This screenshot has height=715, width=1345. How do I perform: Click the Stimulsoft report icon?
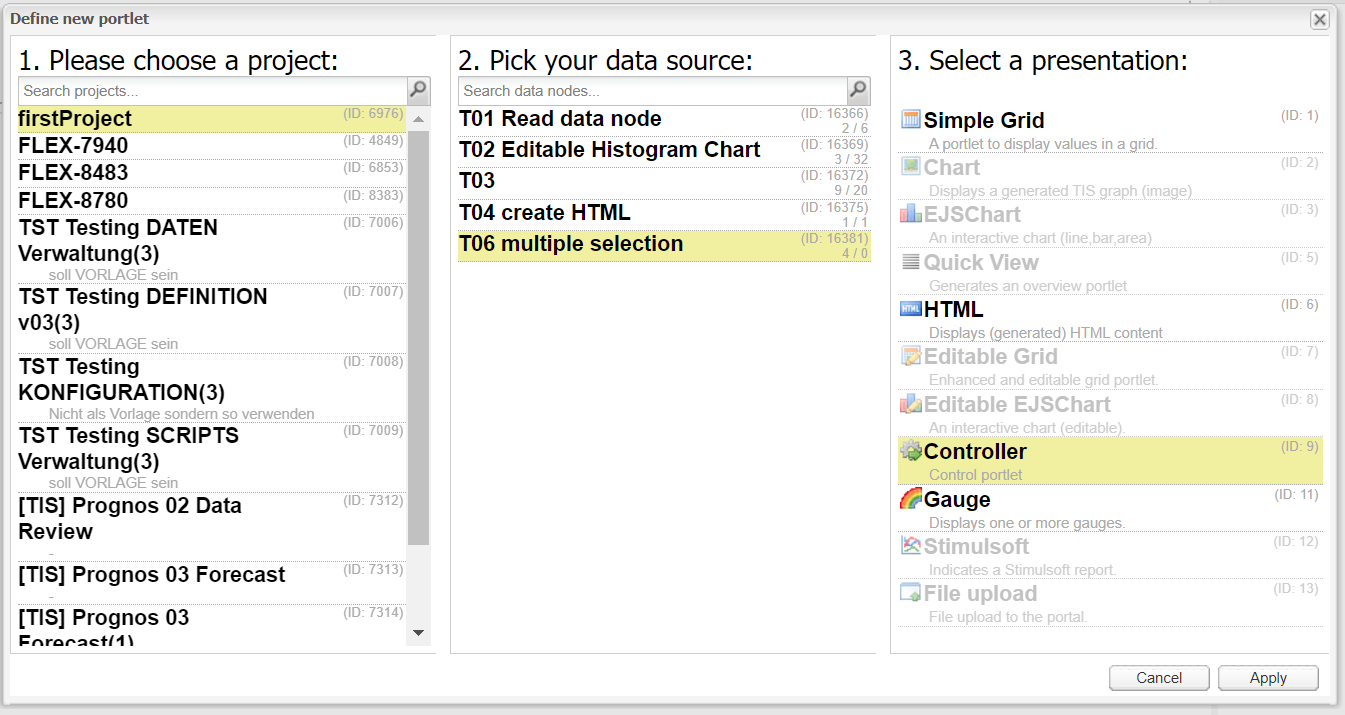coord(911,546)
